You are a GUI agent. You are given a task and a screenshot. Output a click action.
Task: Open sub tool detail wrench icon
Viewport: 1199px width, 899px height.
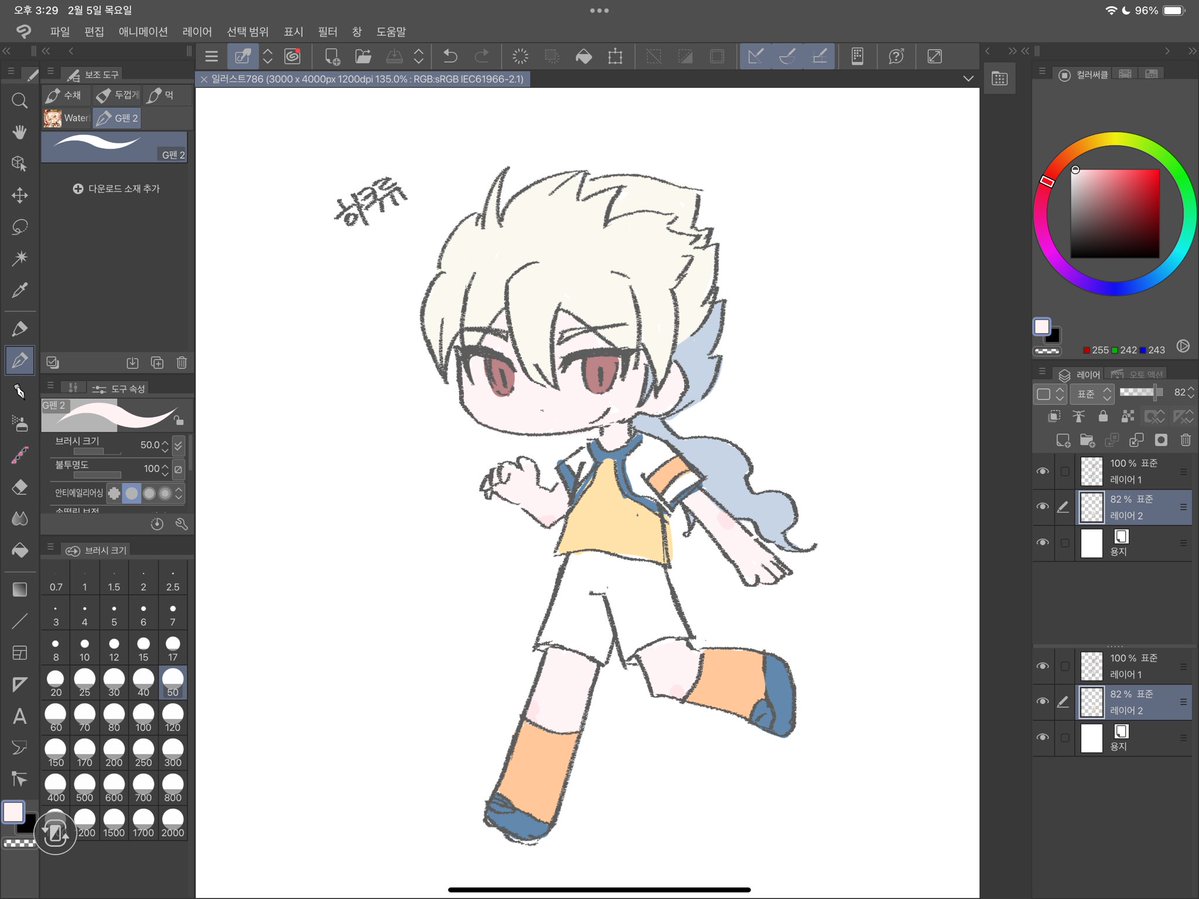181,524
